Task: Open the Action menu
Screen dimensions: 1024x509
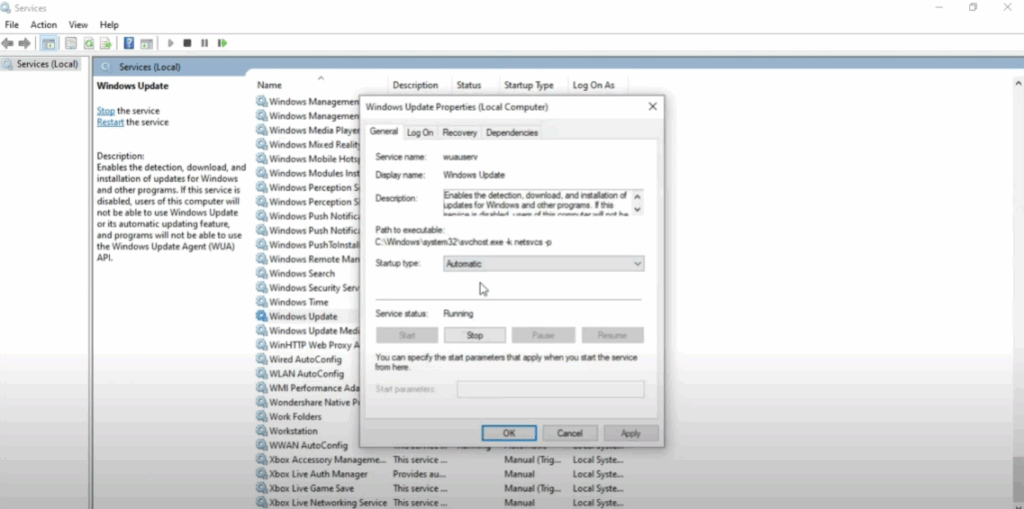Action: click(44, 25)
